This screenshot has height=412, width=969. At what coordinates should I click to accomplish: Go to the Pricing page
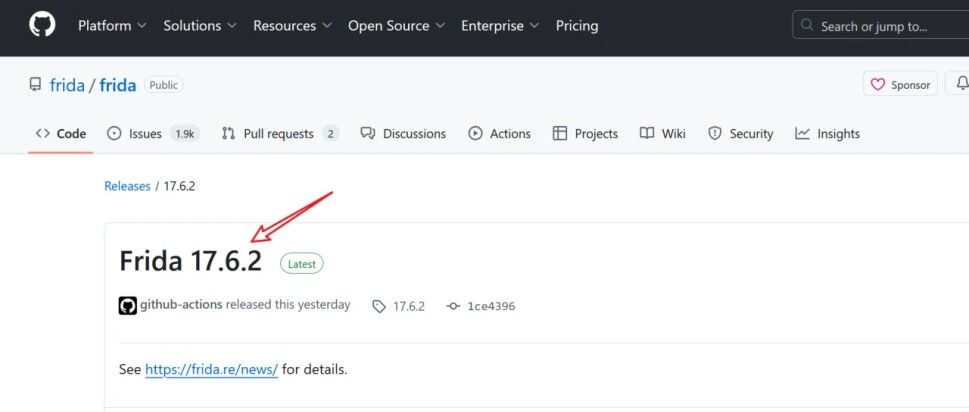point(577,26)
